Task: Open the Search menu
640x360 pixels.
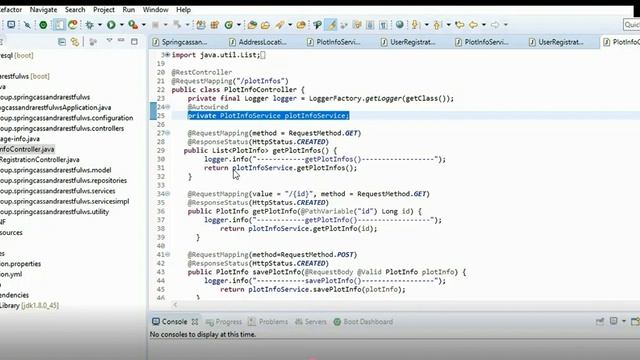Action: [x=75, y=9]
